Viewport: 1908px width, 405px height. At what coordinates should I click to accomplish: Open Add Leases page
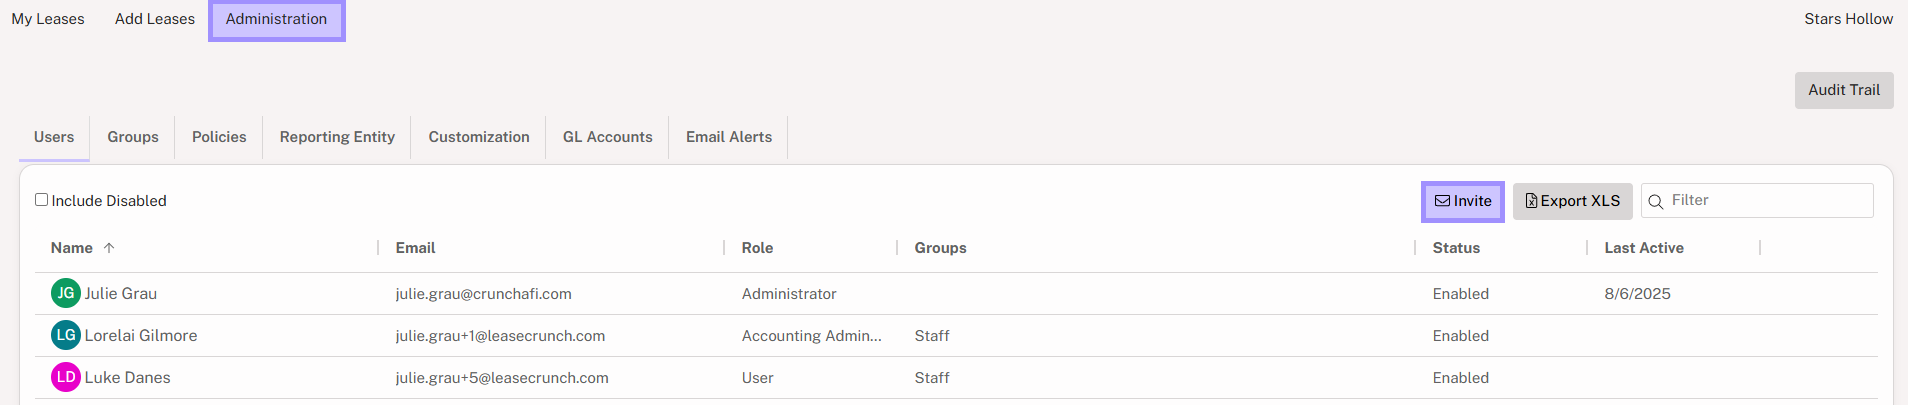coord(155,19)
